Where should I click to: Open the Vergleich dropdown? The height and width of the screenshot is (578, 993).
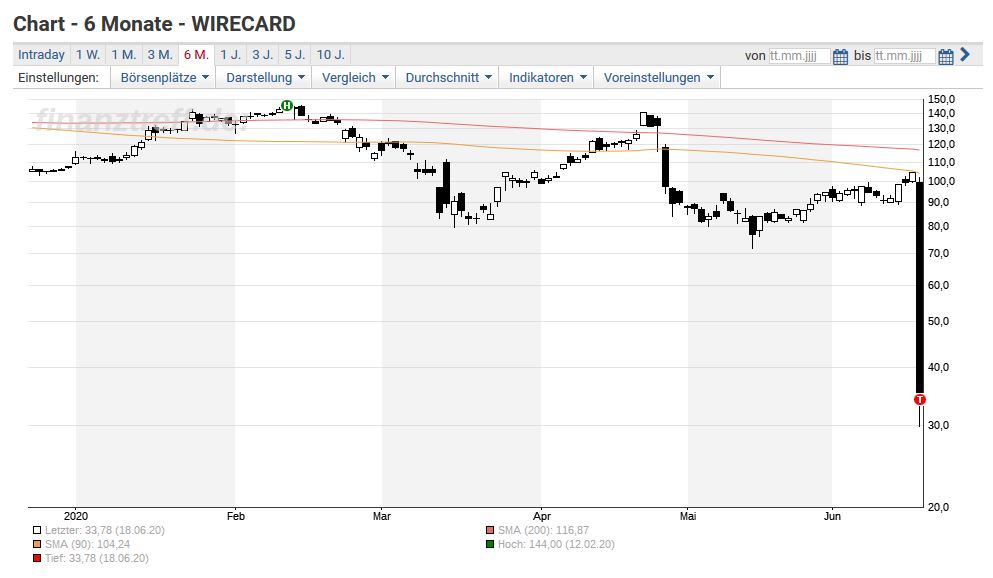(354, 77)
